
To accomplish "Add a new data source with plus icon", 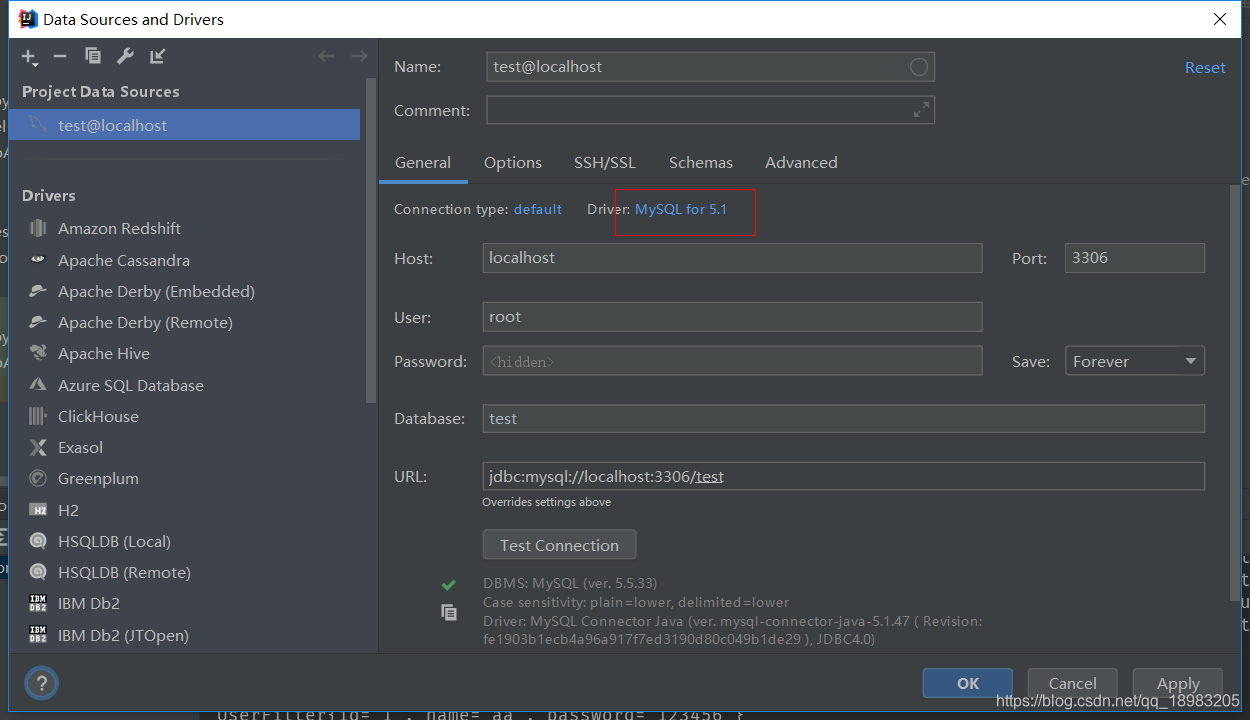I will [29, 57].
